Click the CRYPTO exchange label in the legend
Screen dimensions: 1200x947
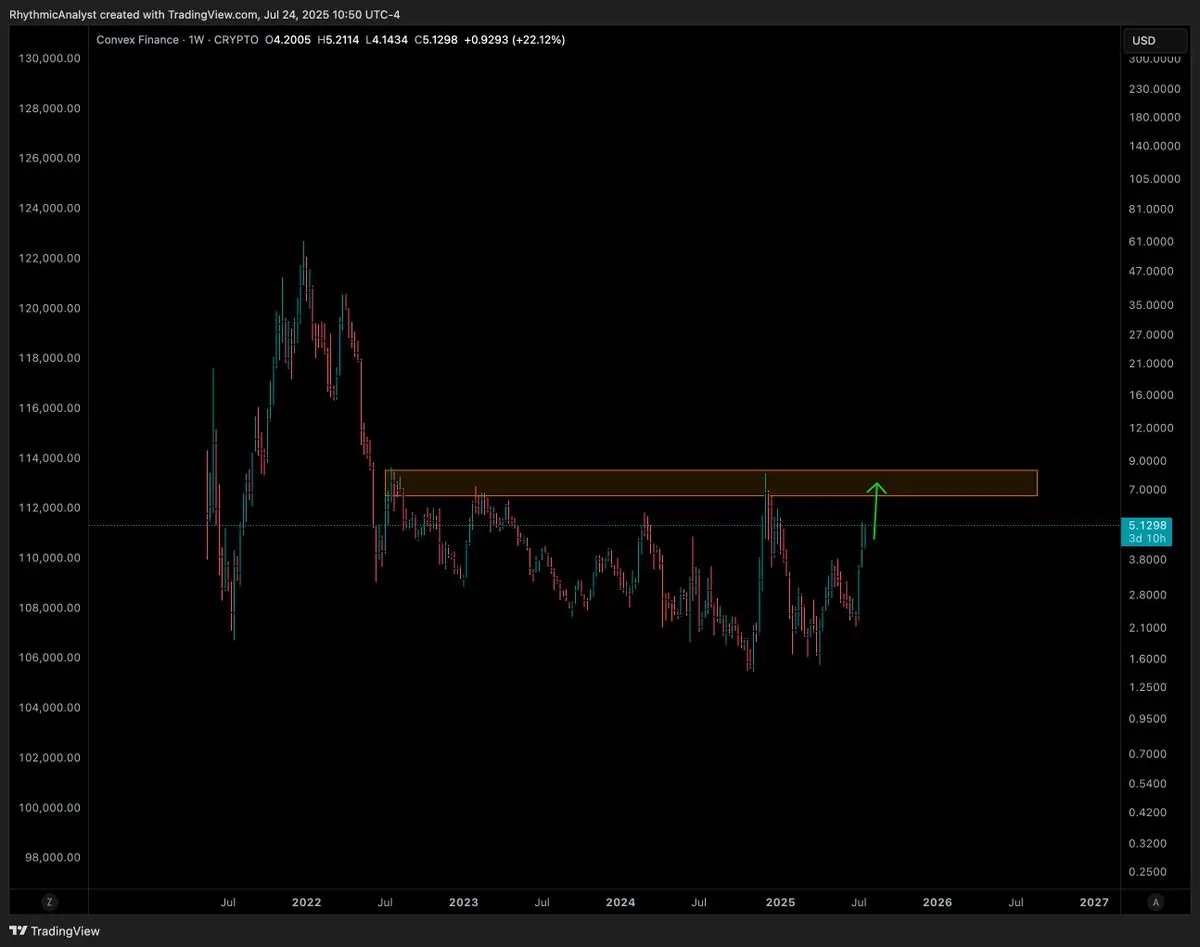point(235,40)
